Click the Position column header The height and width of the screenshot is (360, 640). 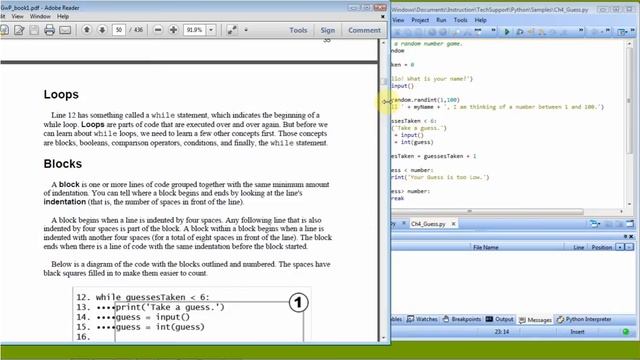(601, 247)
